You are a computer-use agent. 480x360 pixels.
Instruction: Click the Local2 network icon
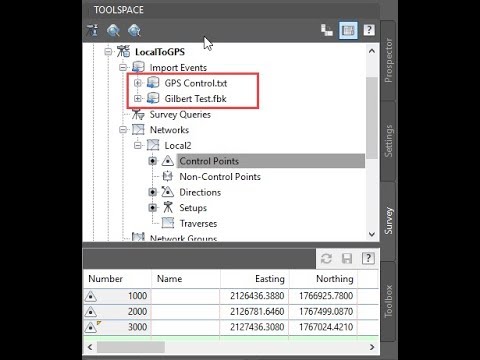coord(153,145)
